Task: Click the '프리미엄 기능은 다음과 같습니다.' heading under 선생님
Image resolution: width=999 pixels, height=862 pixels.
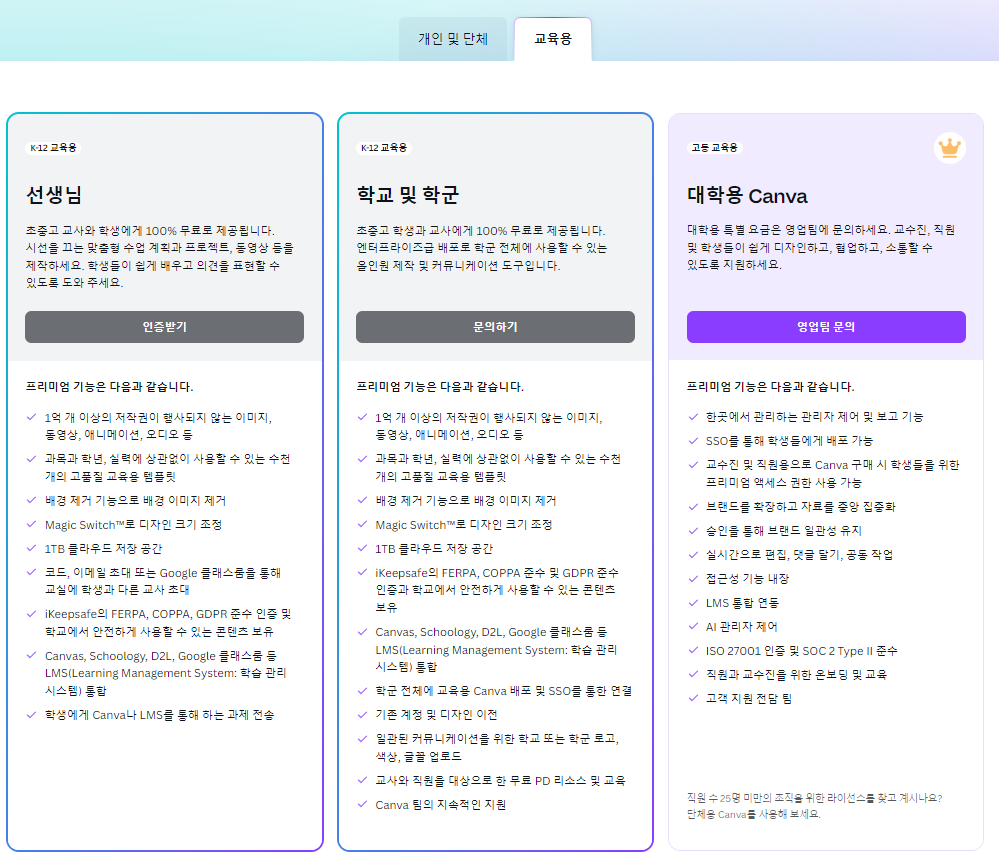Action: pyautogui.click(x=109, y=387)
